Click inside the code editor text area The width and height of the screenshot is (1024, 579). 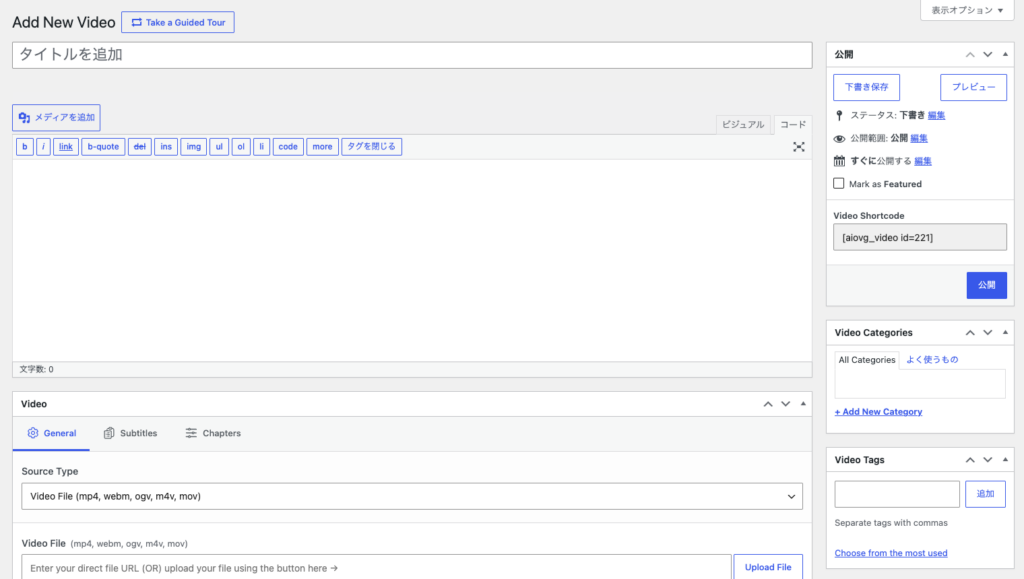412,260
